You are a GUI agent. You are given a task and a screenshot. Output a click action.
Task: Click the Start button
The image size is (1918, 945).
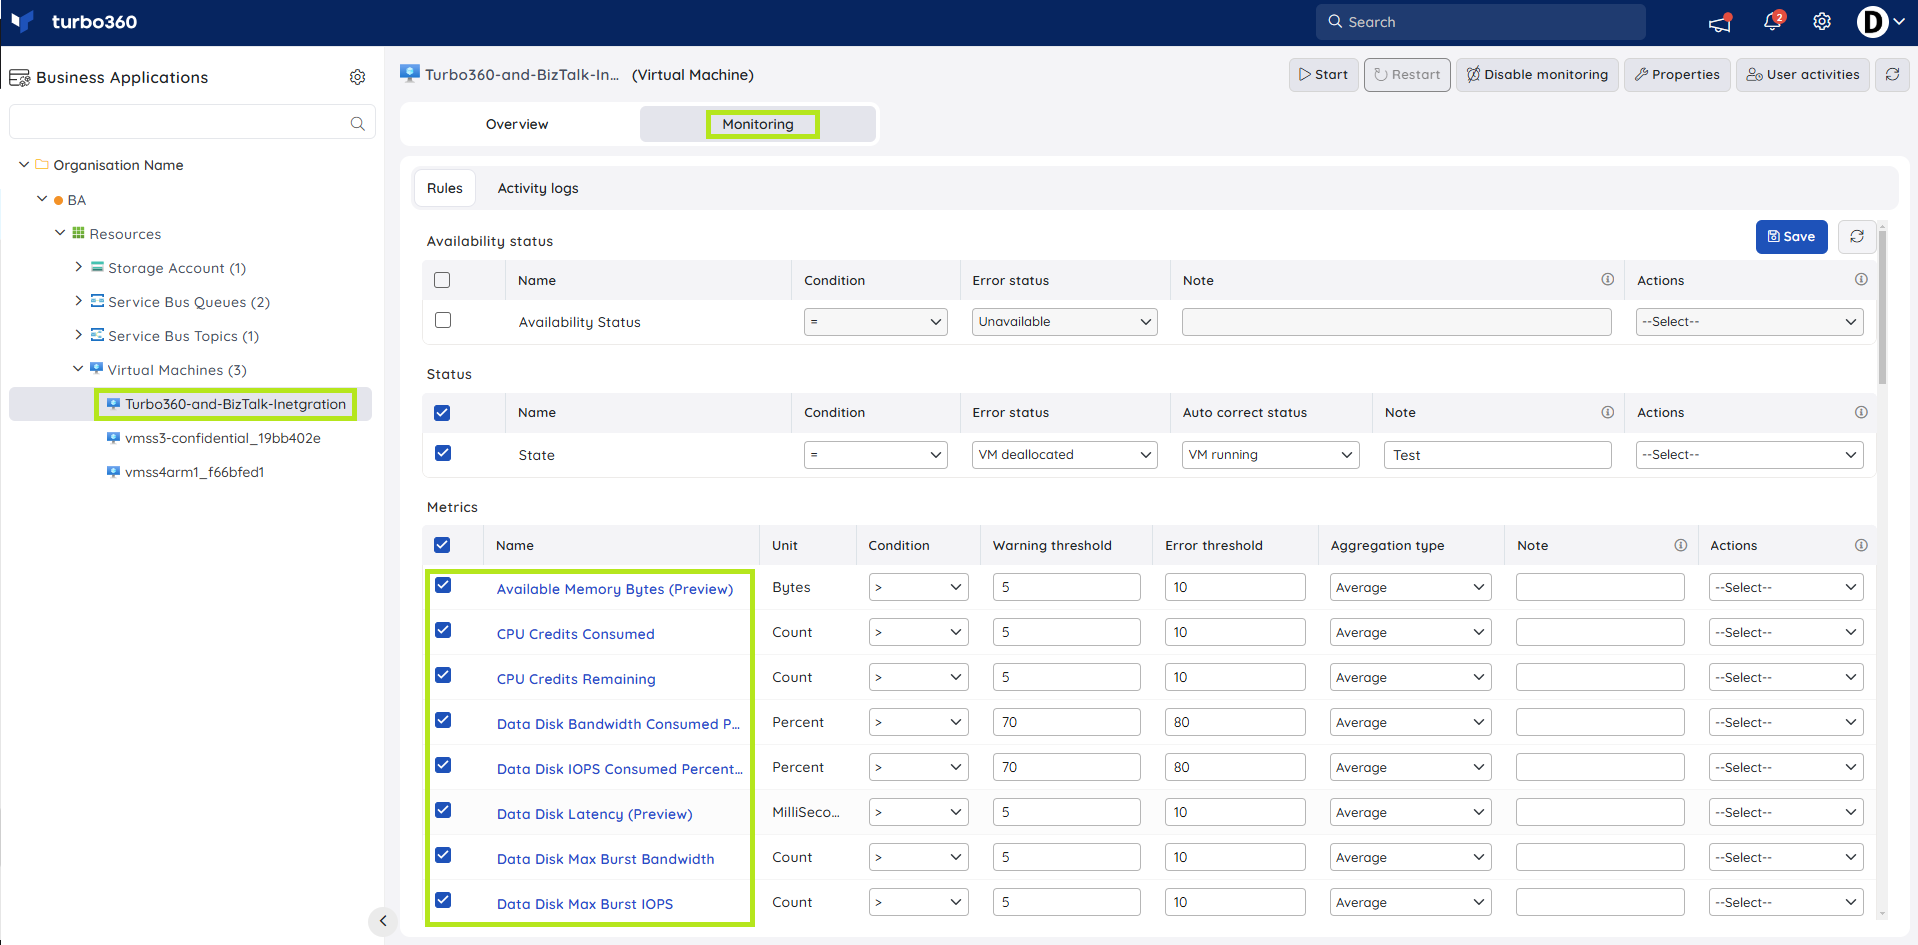click(x=1323, y=74)
